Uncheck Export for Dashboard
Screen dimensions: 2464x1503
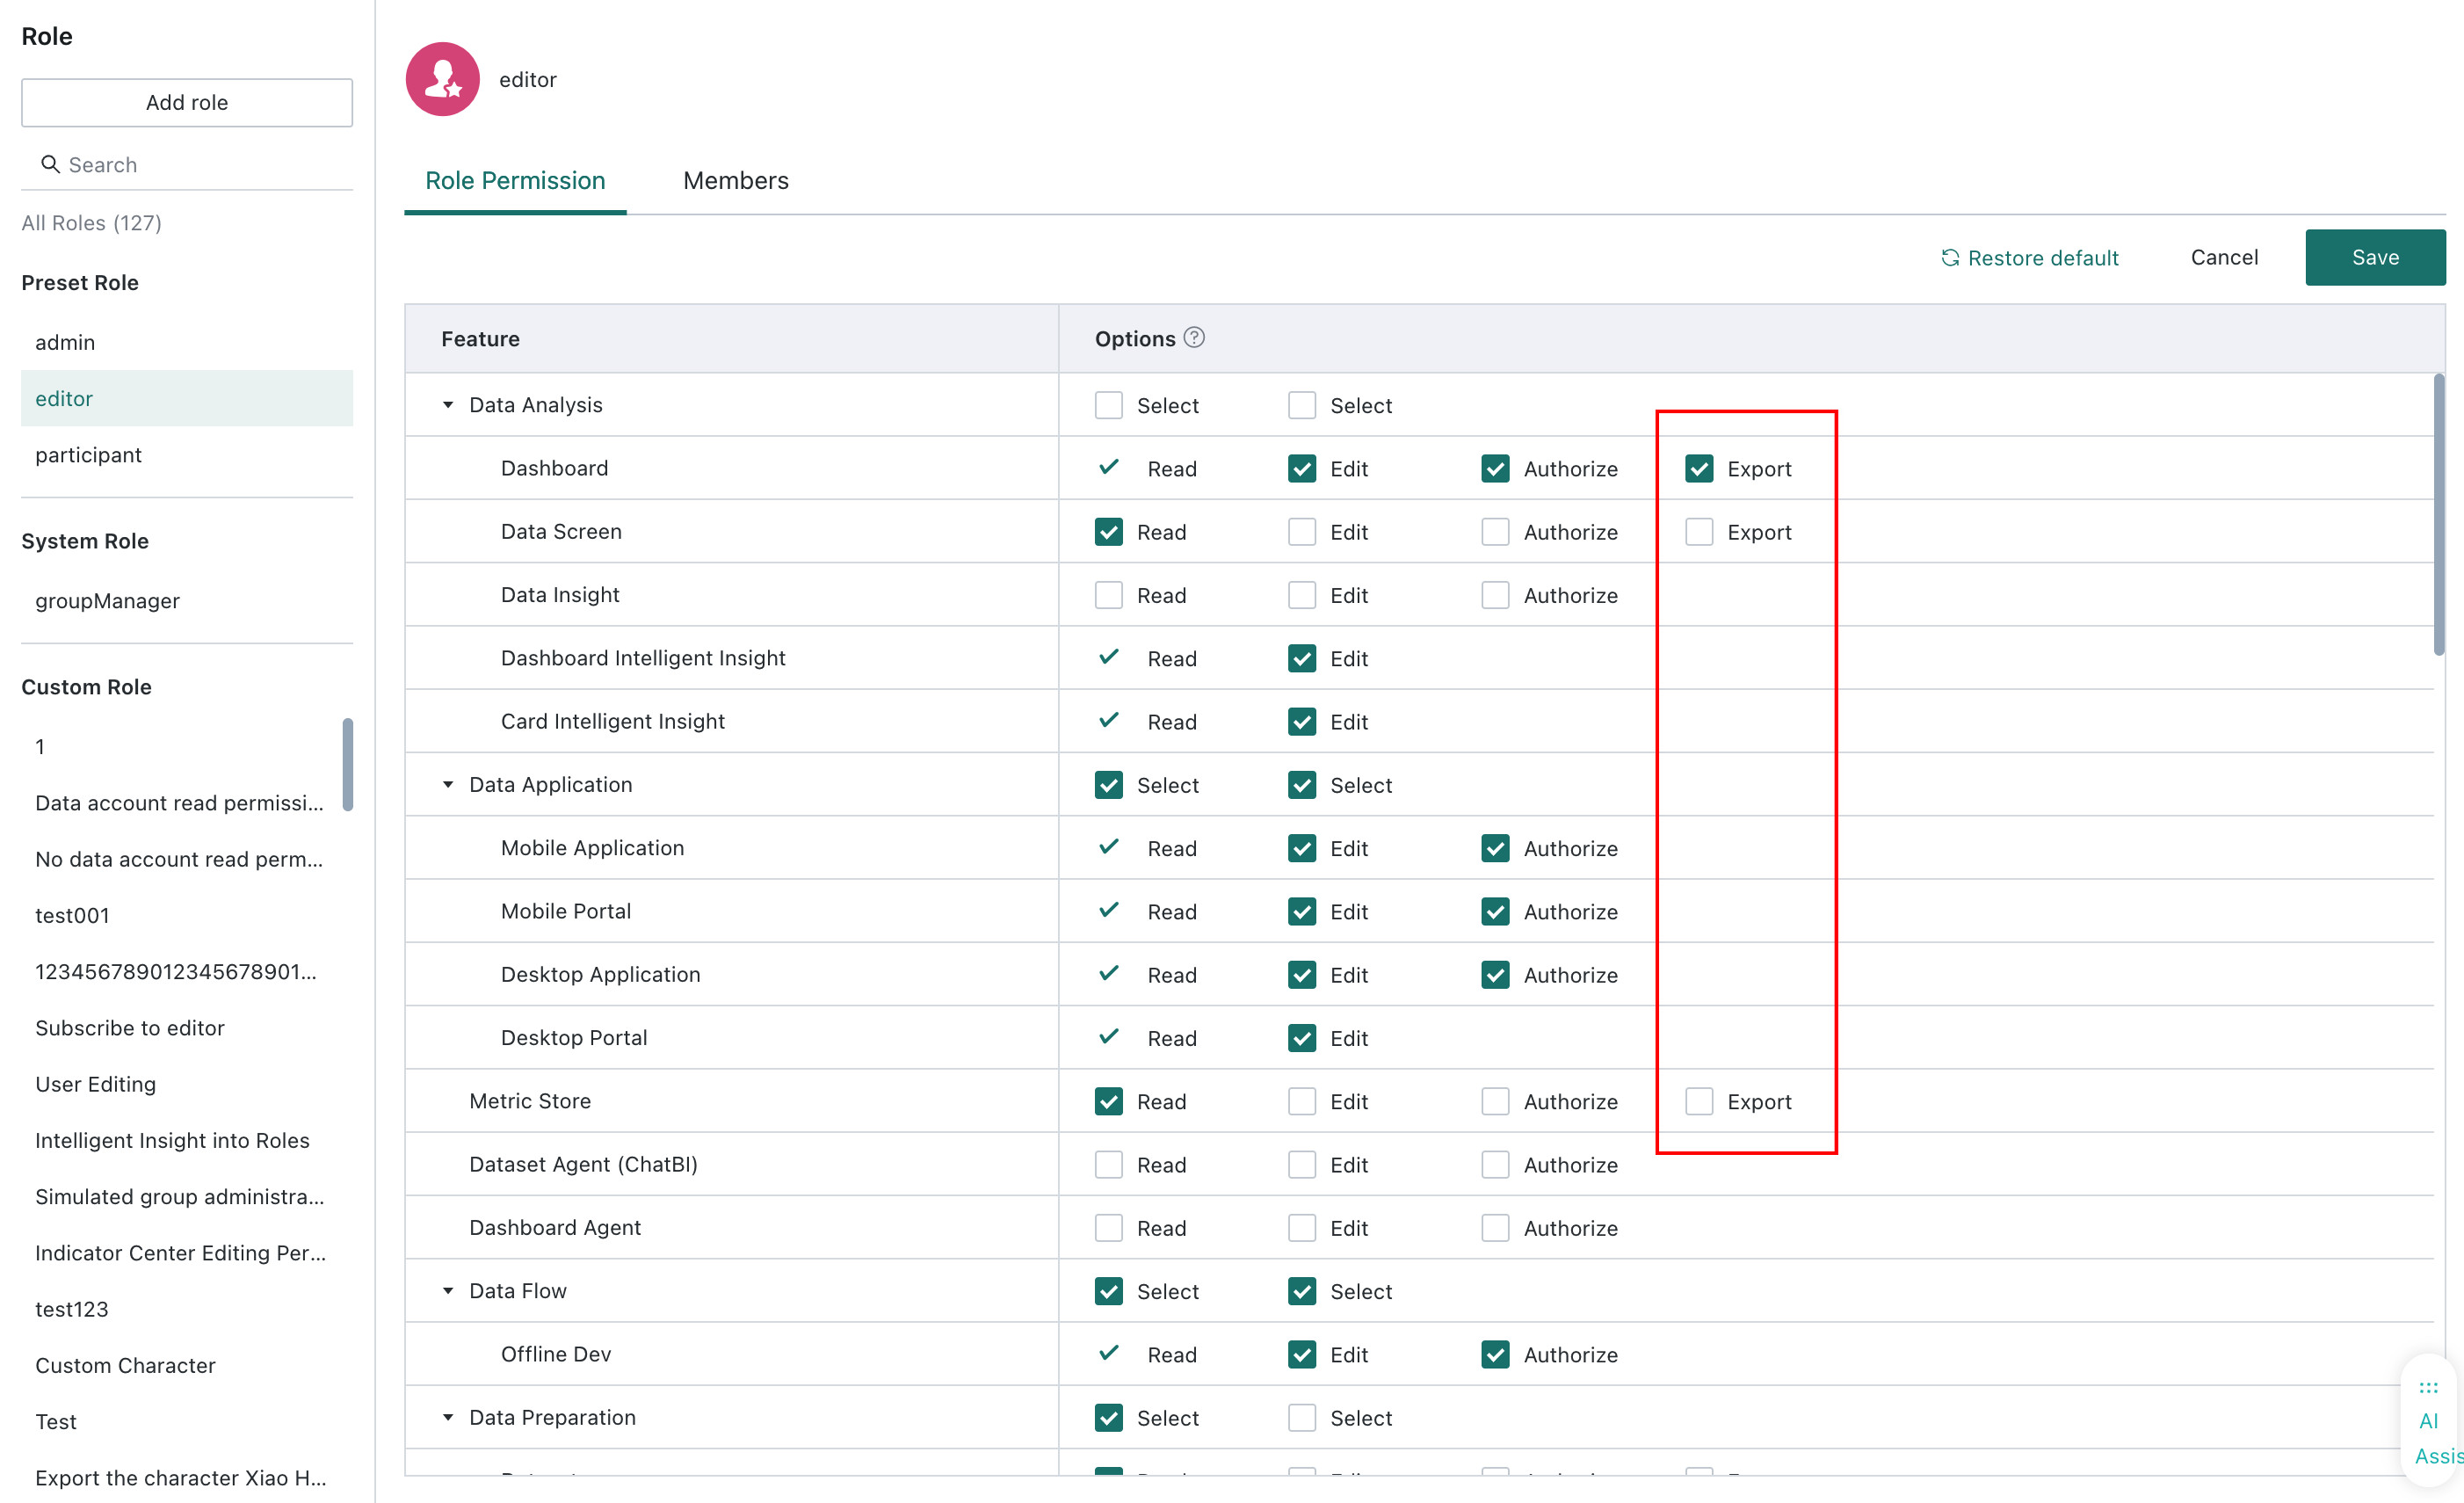click(1699, 469)
